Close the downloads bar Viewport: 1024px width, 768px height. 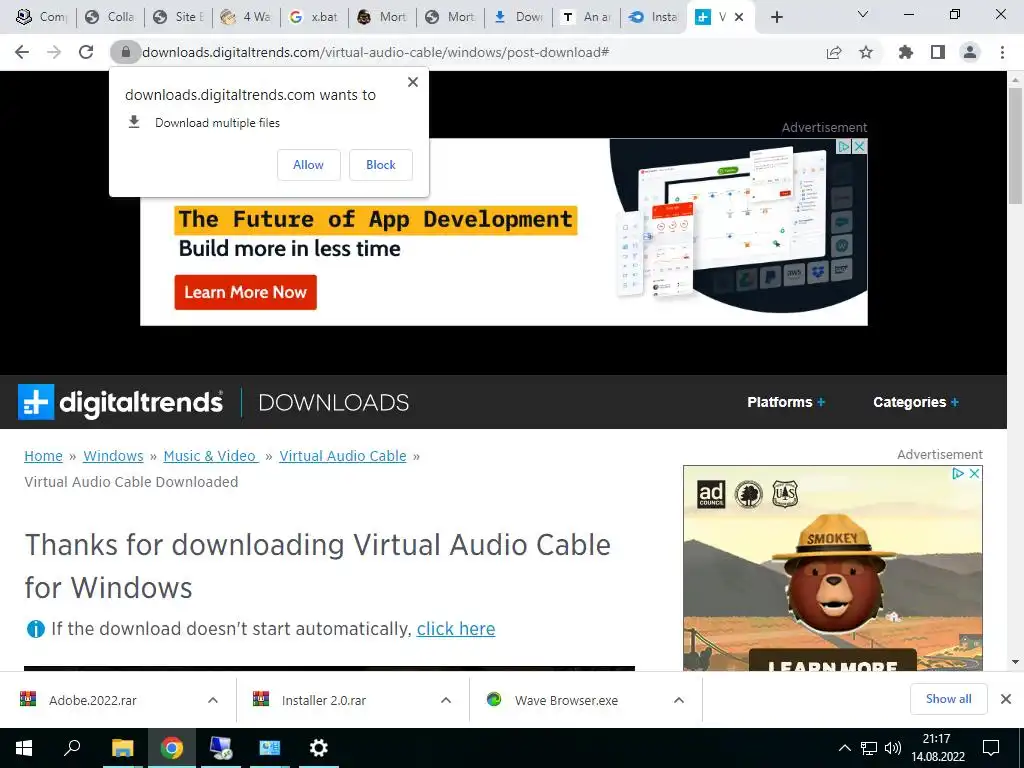1006,699
